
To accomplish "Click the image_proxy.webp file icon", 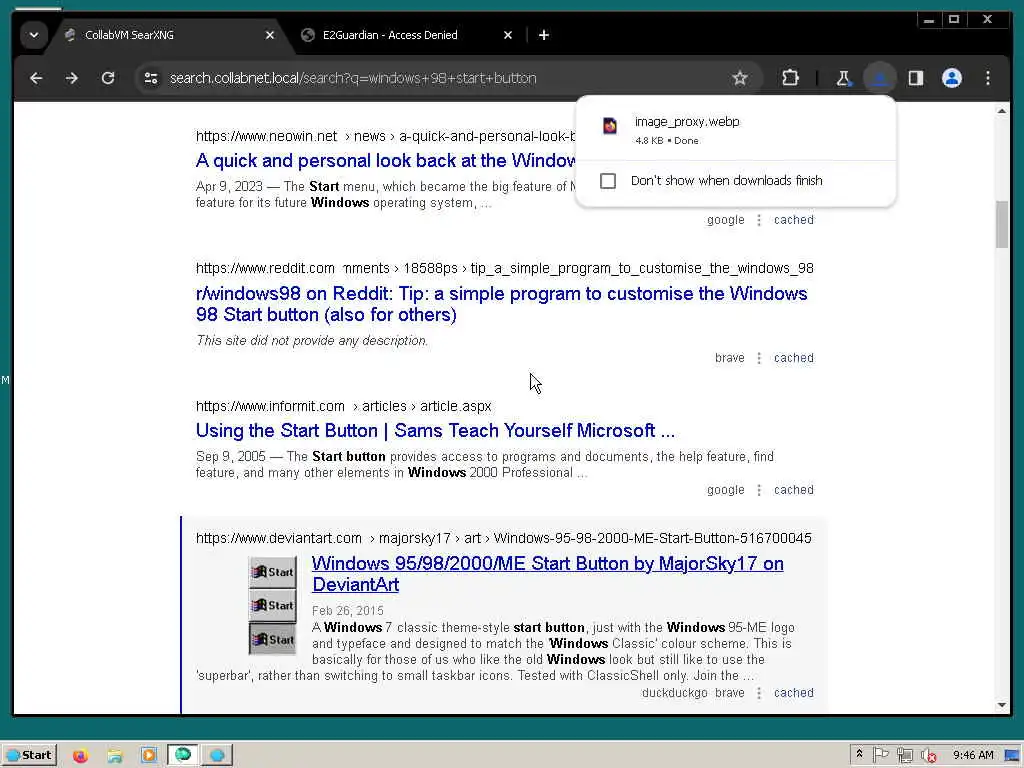I will click(610, 125).
